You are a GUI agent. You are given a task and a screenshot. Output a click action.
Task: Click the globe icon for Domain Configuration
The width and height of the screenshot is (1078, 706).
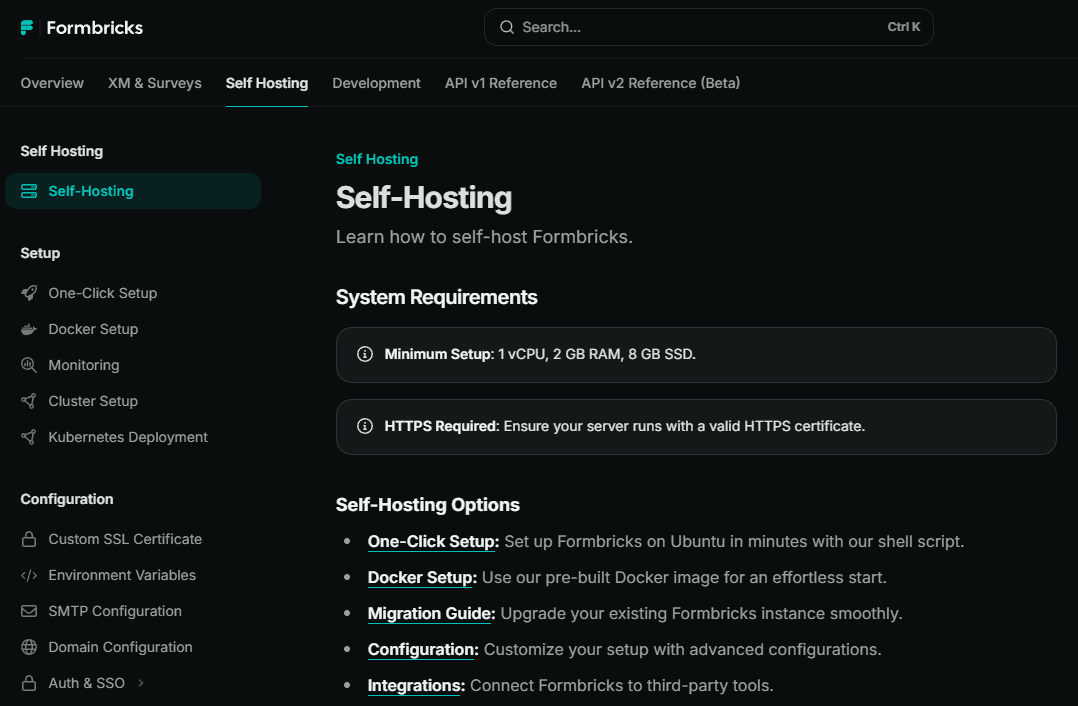pyautogui.click(x=29, y=647)
